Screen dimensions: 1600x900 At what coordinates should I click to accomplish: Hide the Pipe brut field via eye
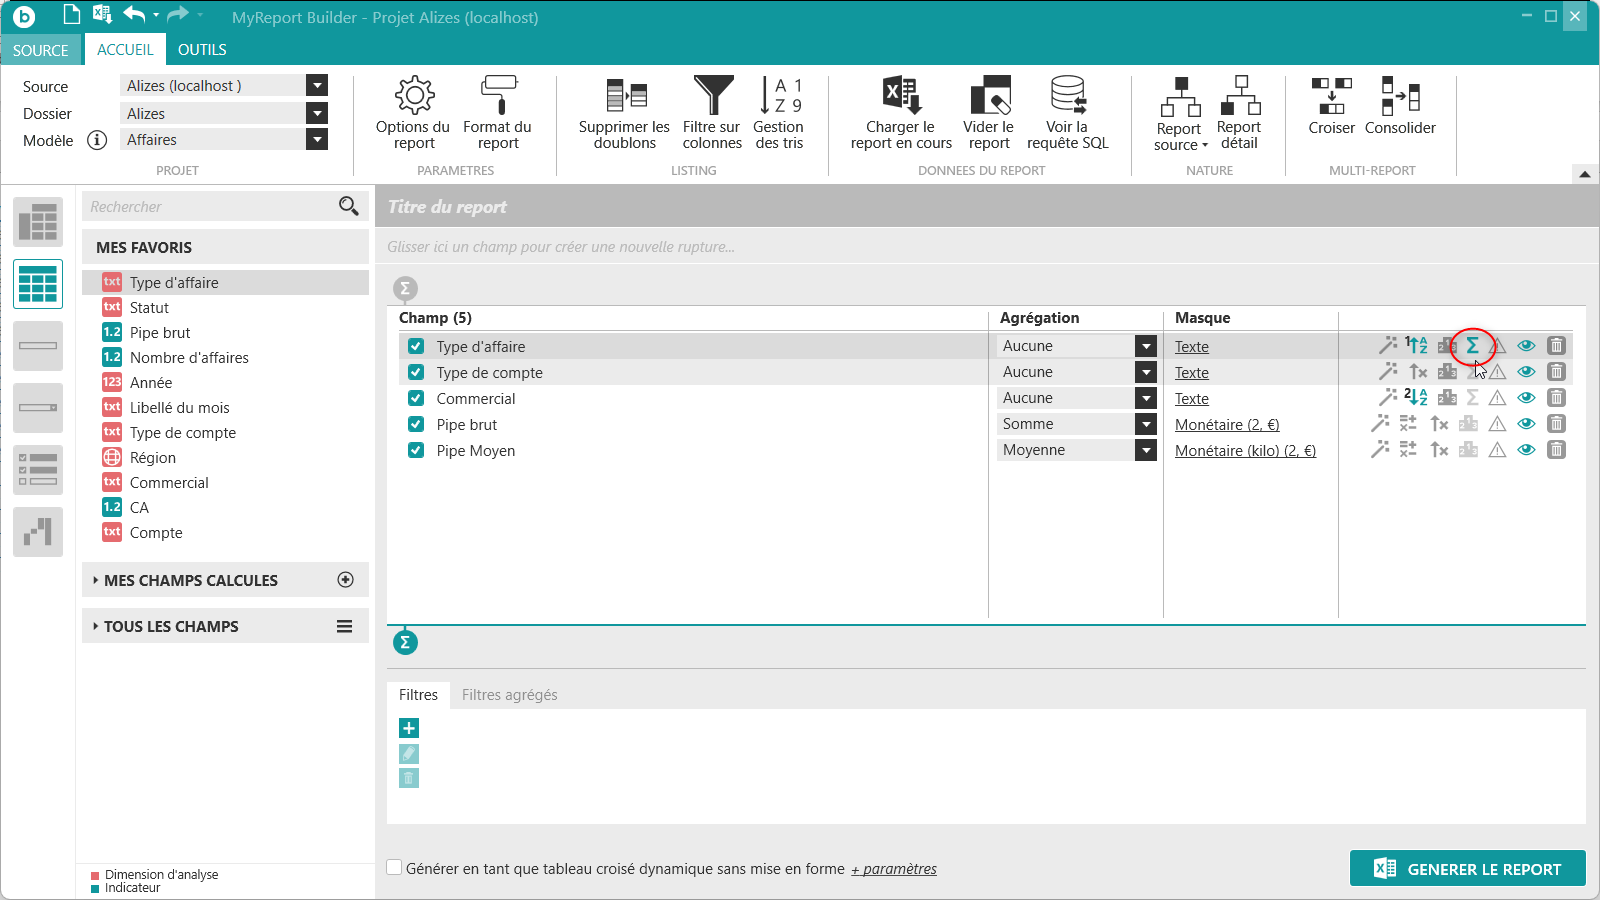click(1526, 424)
